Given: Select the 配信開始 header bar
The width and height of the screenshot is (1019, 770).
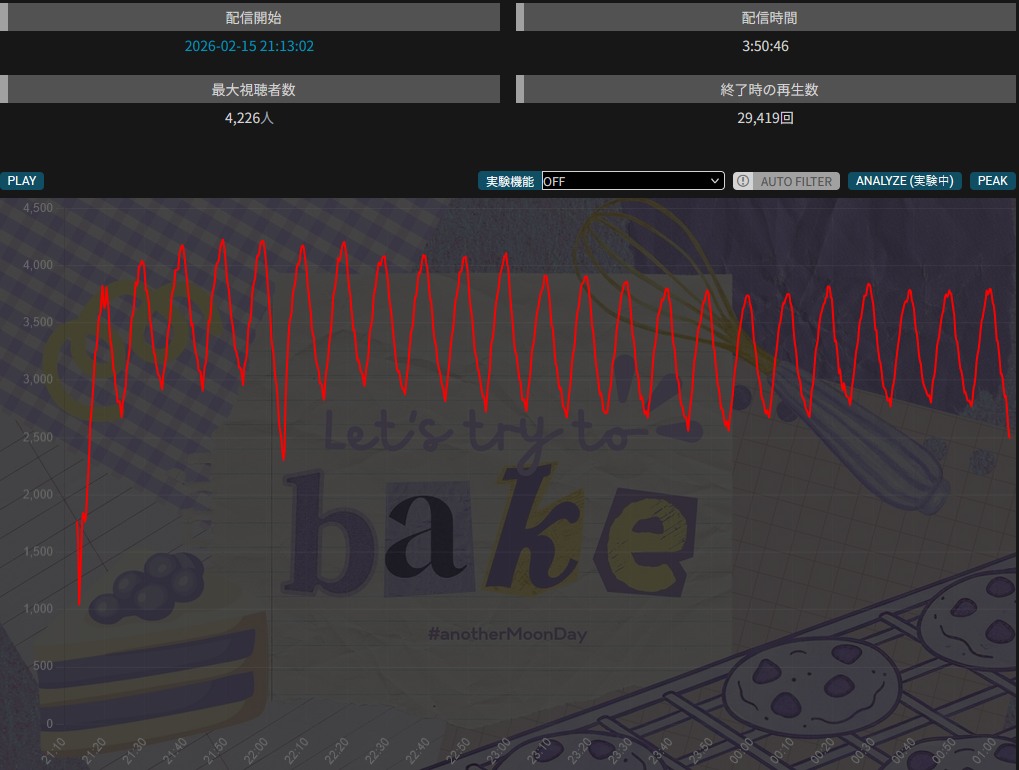Looking at the screenshot, I should coord(250,18).
